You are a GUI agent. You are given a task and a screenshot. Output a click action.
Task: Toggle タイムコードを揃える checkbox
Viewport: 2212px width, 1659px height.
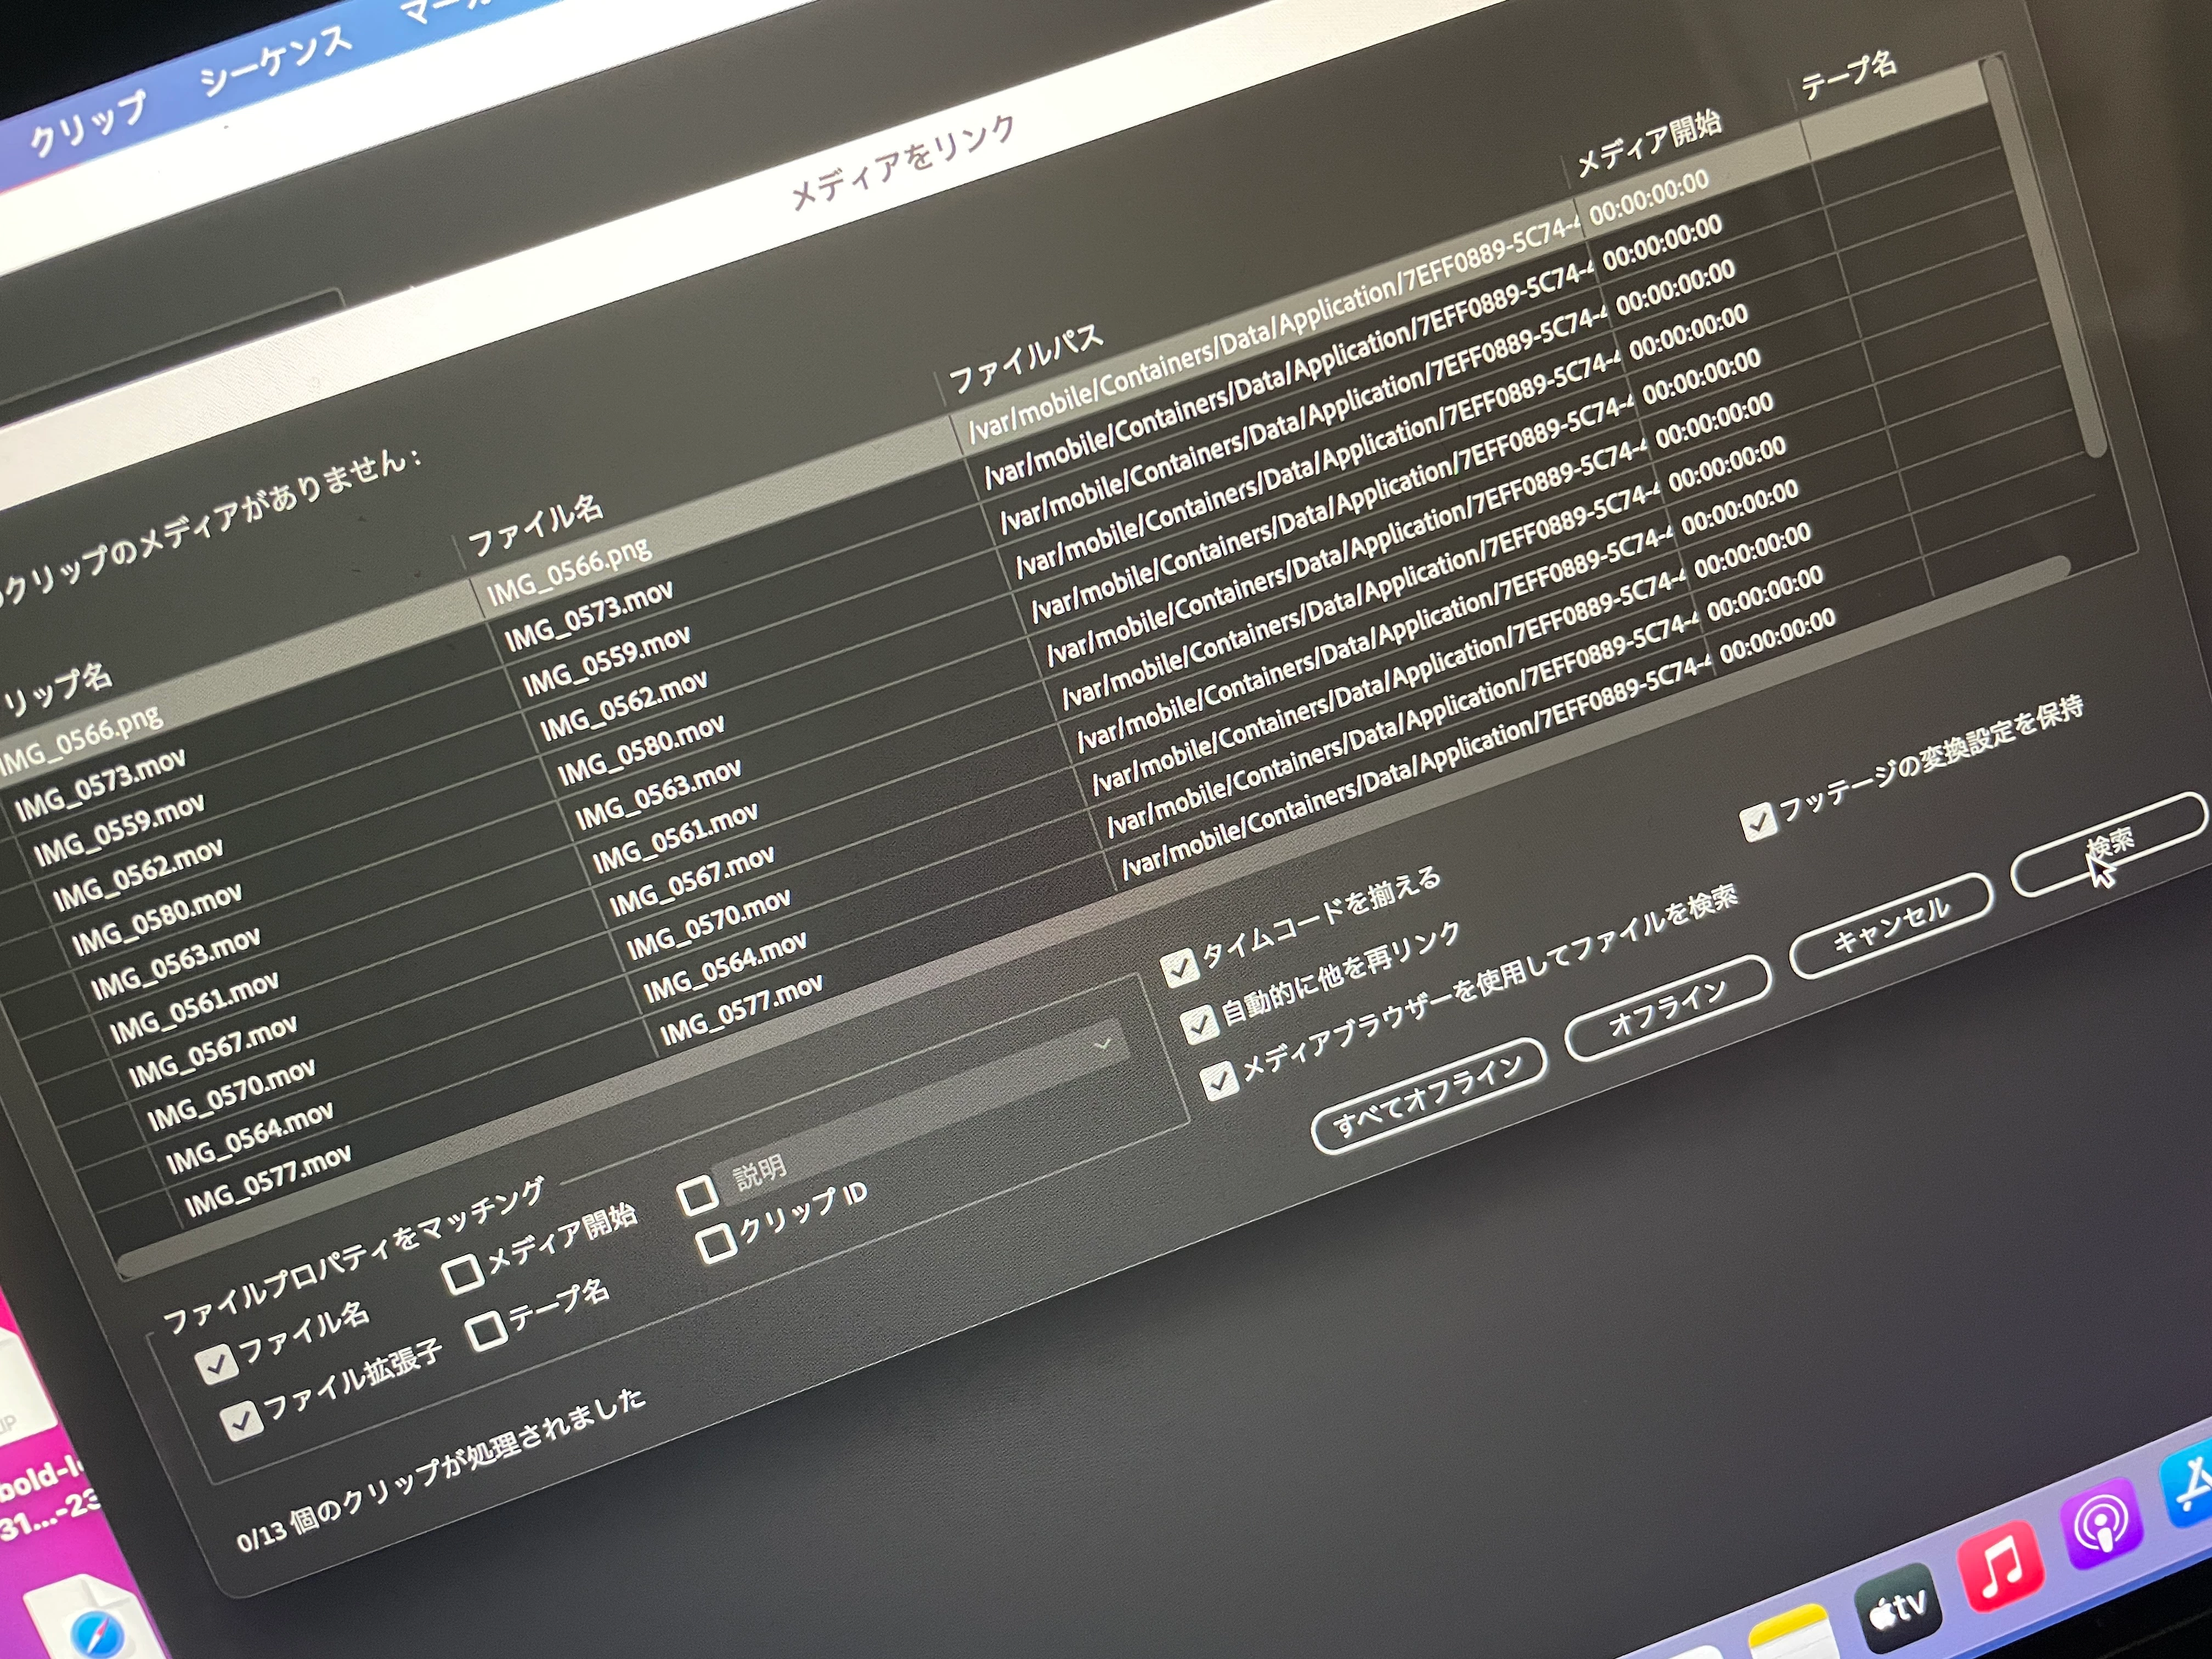[x=1179, y=967]
